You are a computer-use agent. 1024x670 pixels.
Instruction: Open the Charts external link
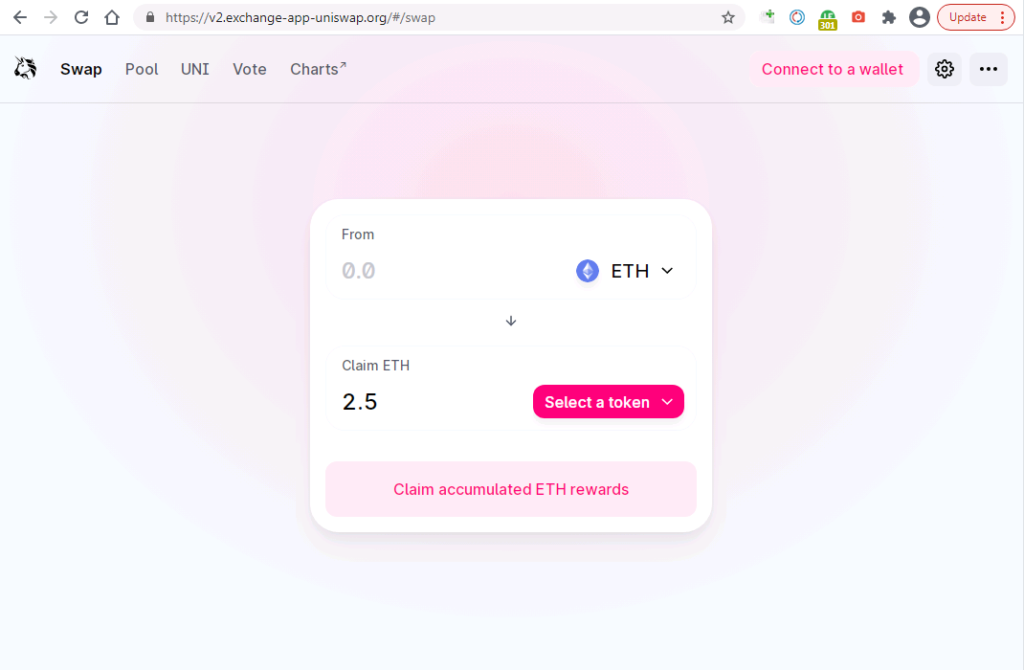pyautogui.click(x=318, y=69)
